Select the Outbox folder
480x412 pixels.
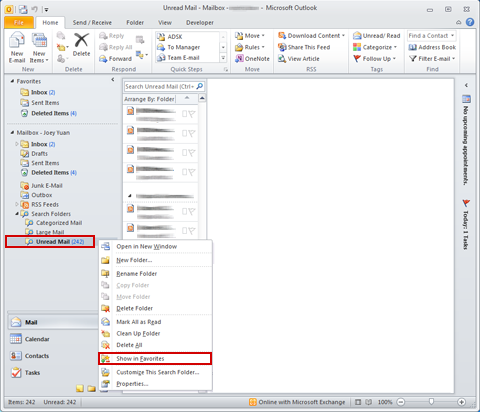(x=36, y=195)
